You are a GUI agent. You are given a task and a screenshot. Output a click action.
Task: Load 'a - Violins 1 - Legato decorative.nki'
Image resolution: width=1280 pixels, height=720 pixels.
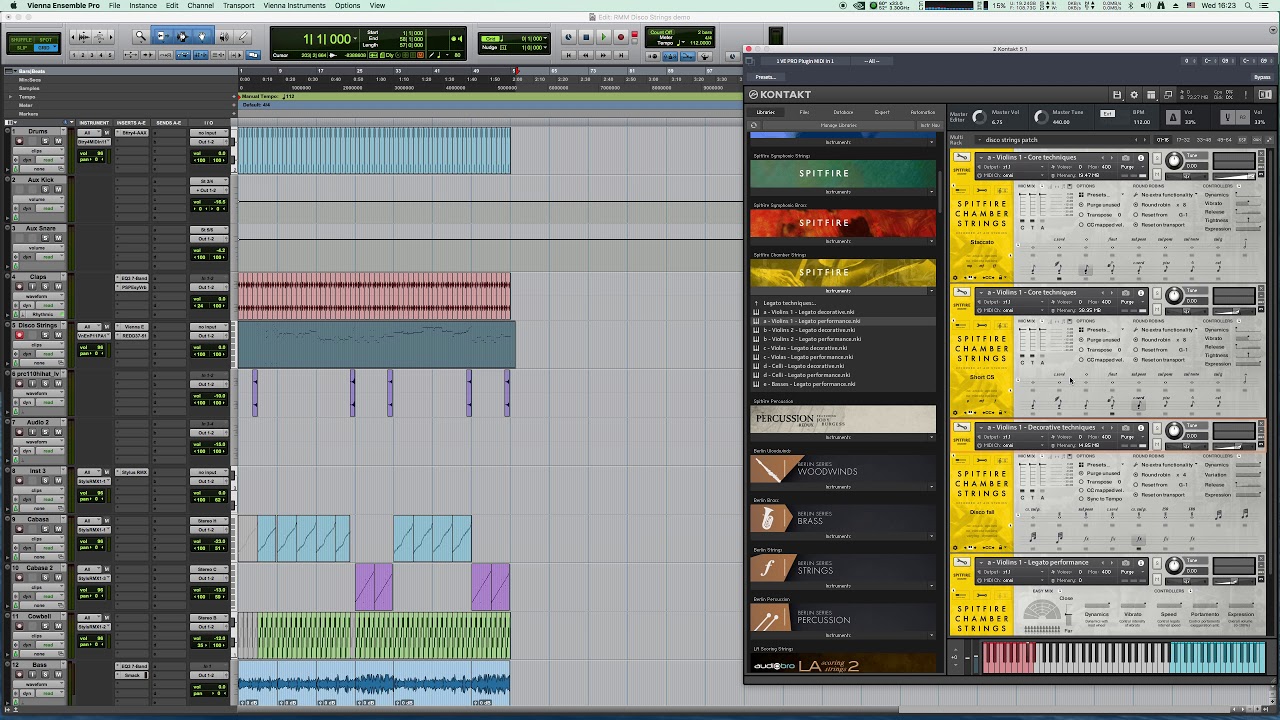click(x=809, y=312)
